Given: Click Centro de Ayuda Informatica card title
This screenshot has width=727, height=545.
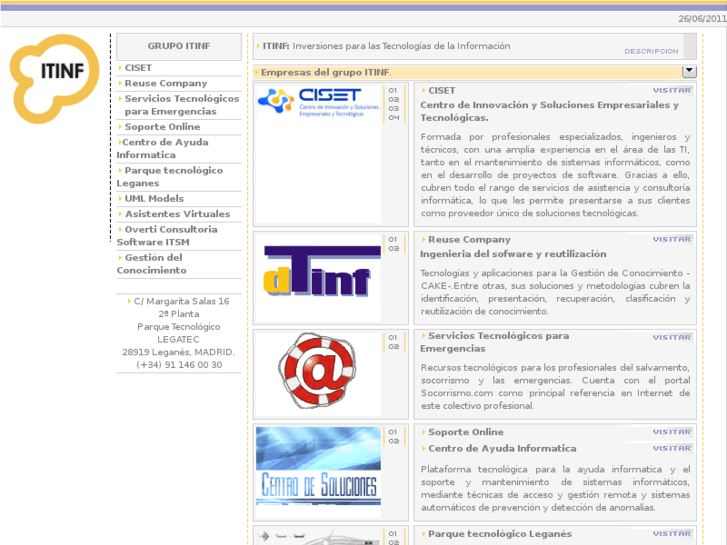Looking at the screenshot, I should pyautogui.click(x=502, y=448).
